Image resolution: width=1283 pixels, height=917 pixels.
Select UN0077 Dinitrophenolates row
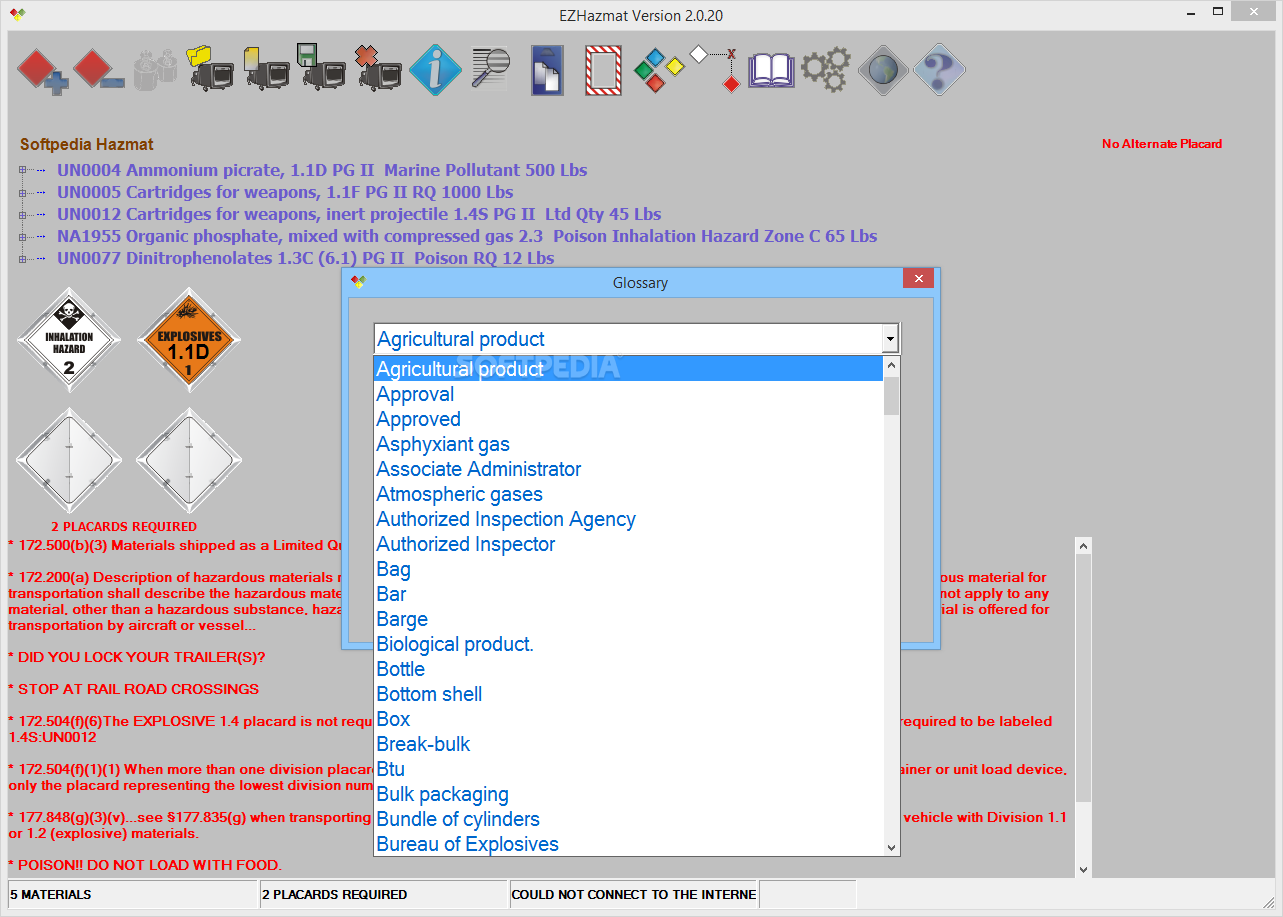[305, 258]
